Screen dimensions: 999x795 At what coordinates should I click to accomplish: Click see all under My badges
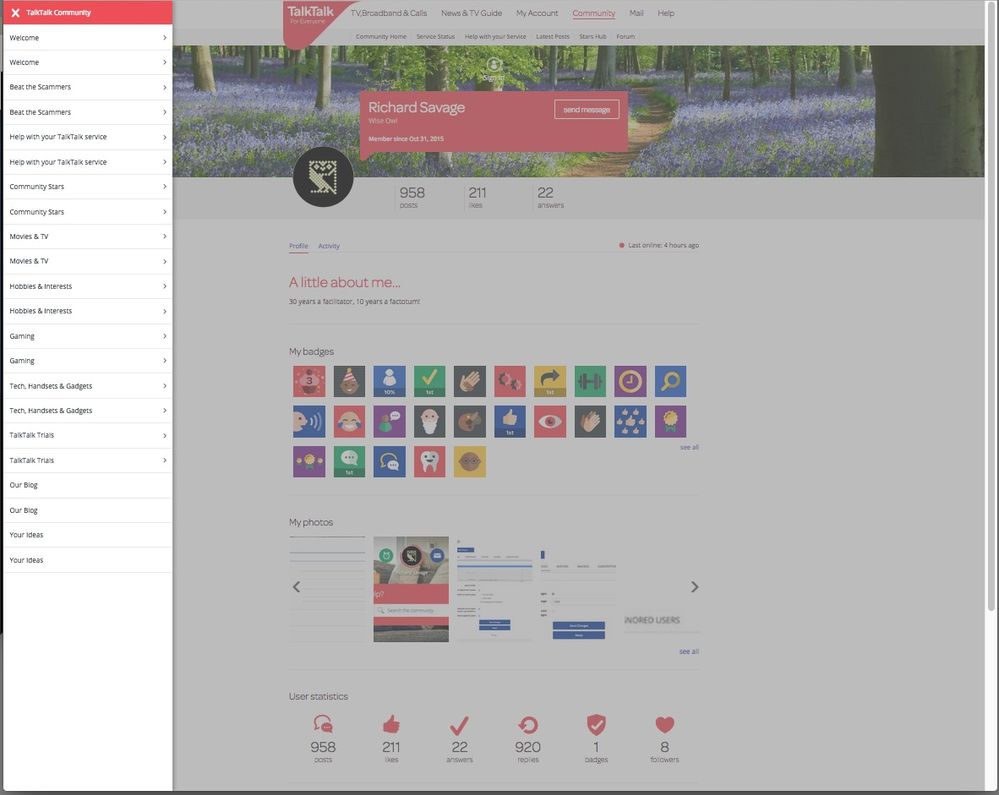point(689,447)
